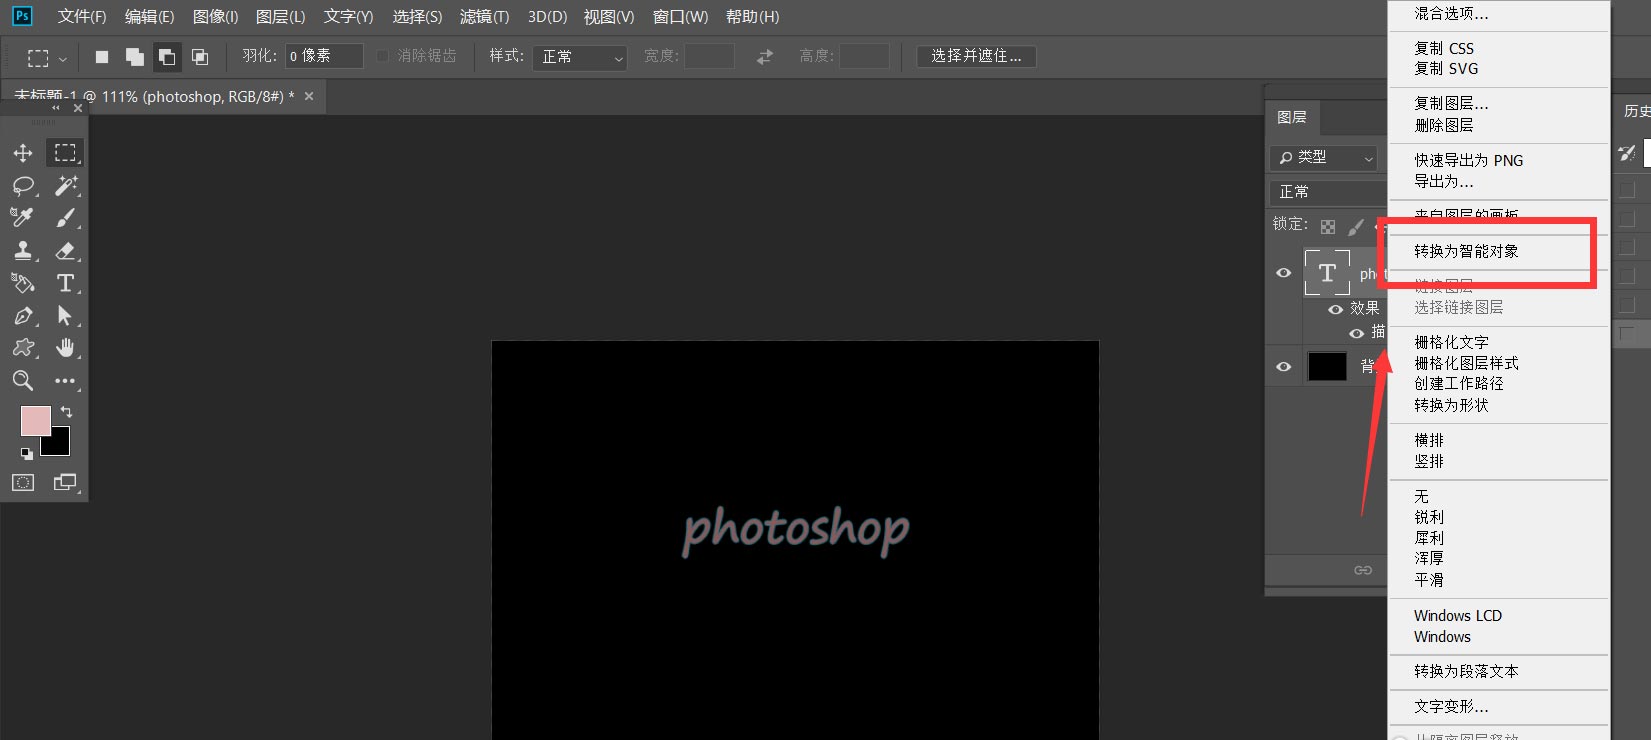This screenshot has height=740, width=1651.
Task: Close the photoshop document tab
Action: tap(309, 96)
